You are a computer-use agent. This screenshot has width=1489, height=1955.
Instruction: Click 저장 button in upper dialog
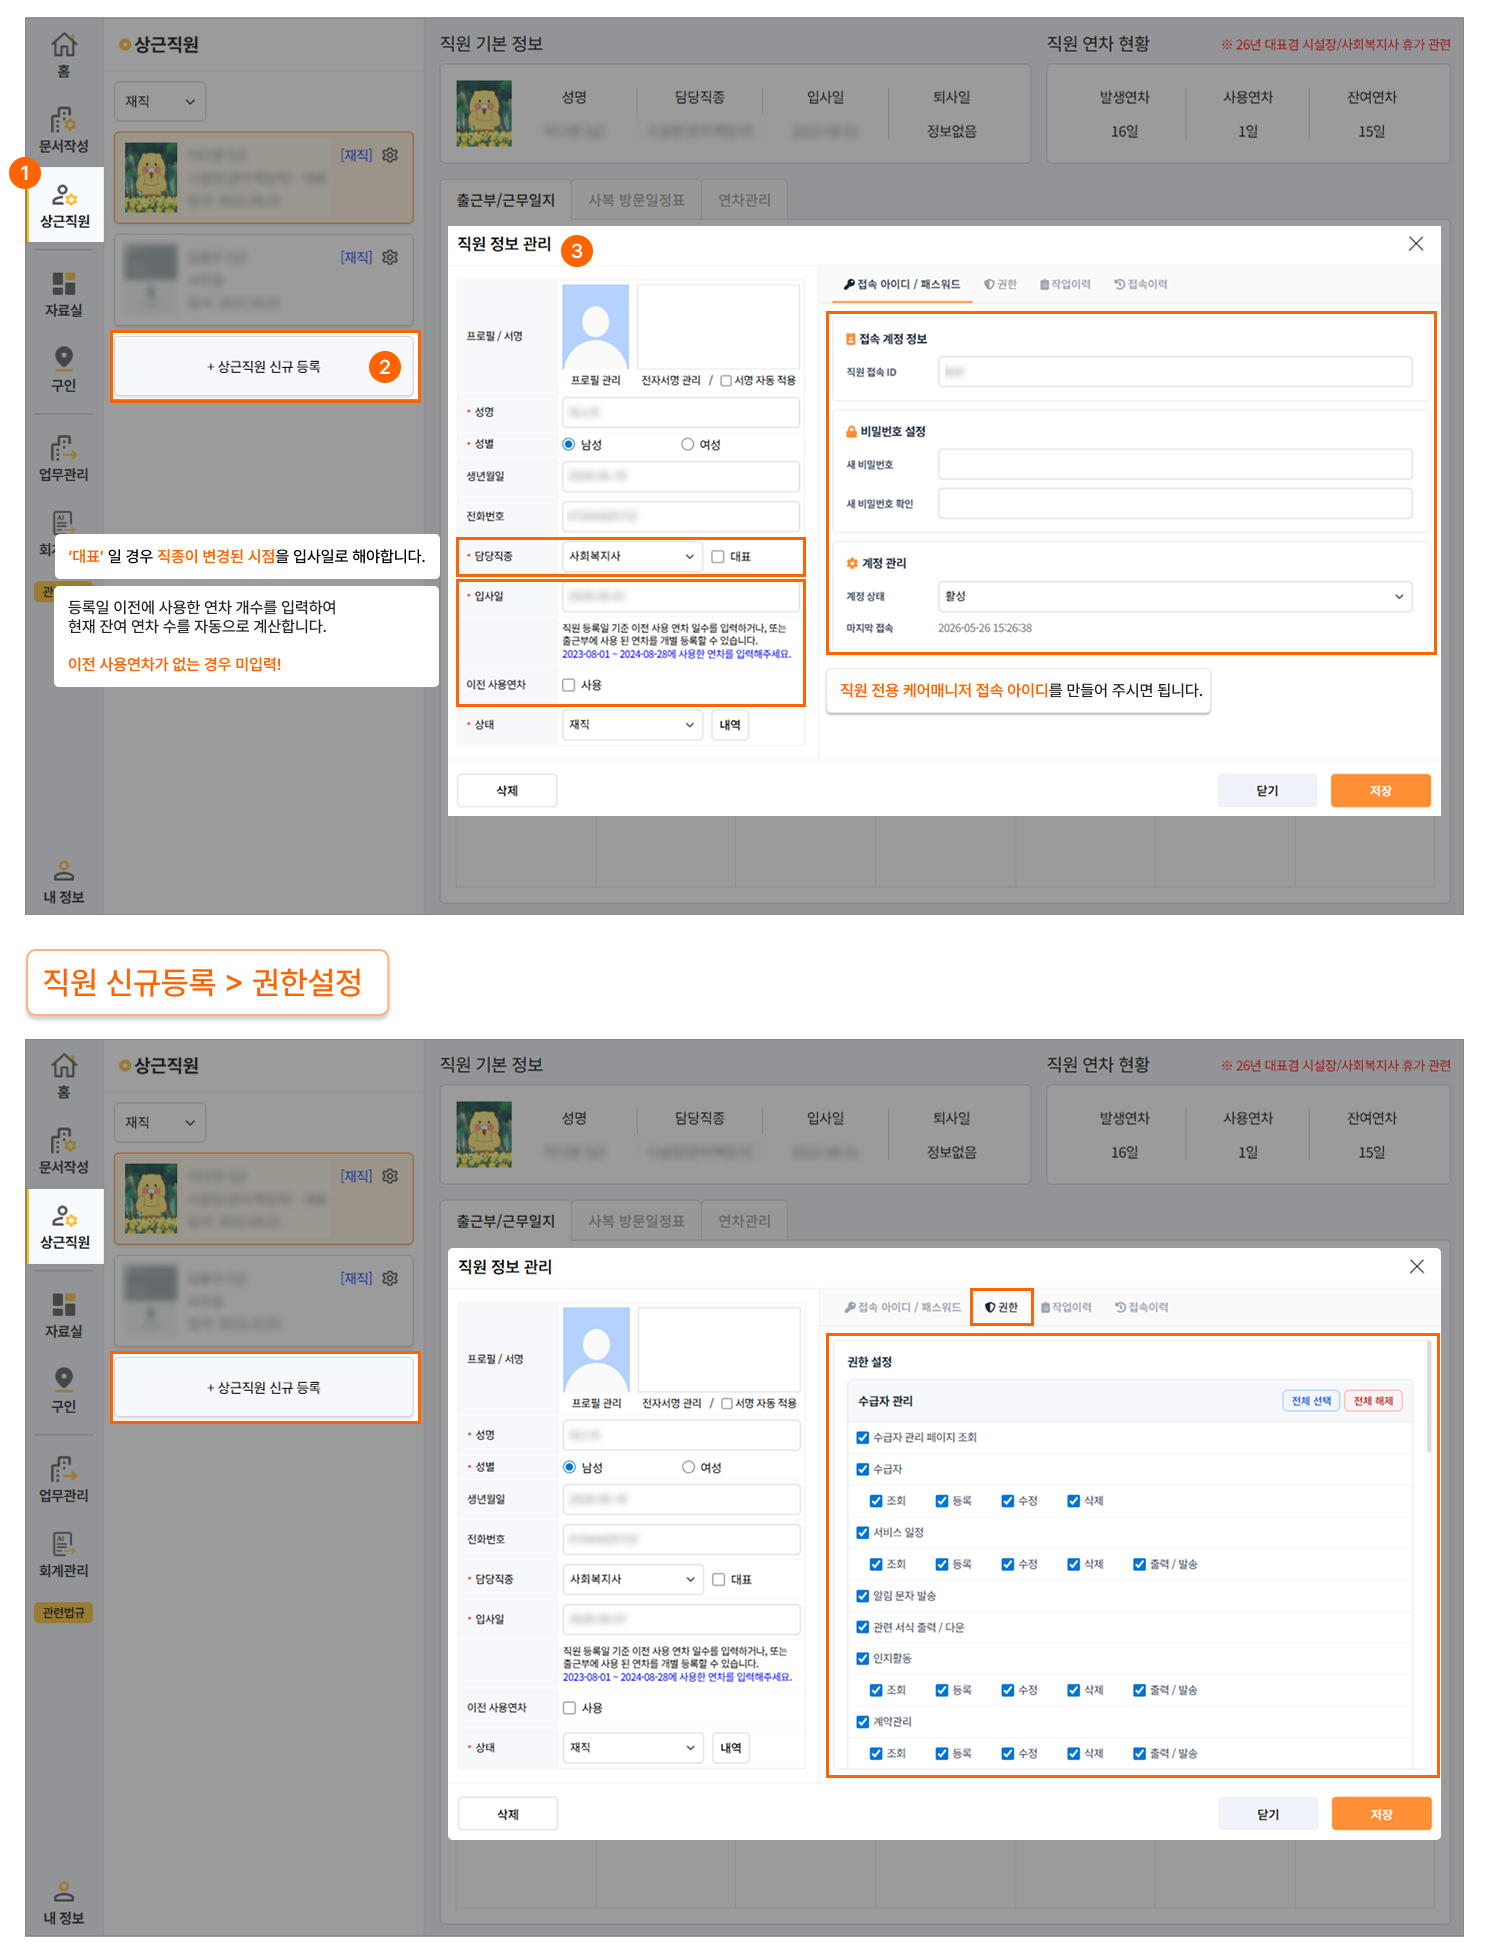coord(1380,790)
